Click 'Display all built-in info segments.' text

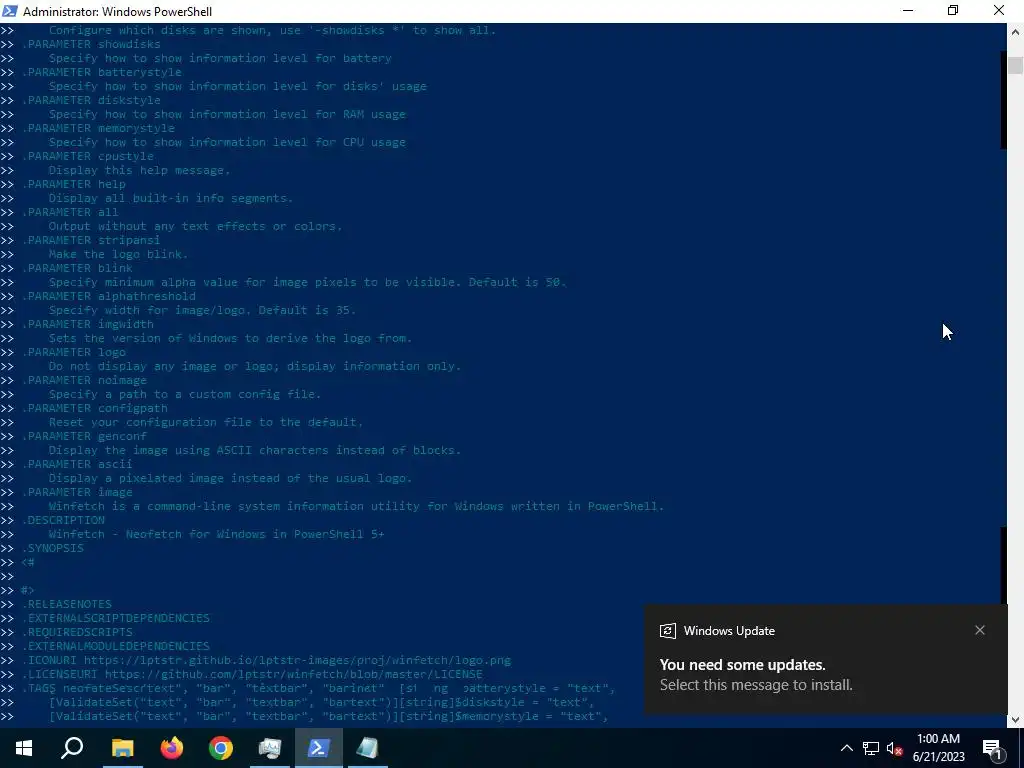pyautogui.click(x=170, y=199)
